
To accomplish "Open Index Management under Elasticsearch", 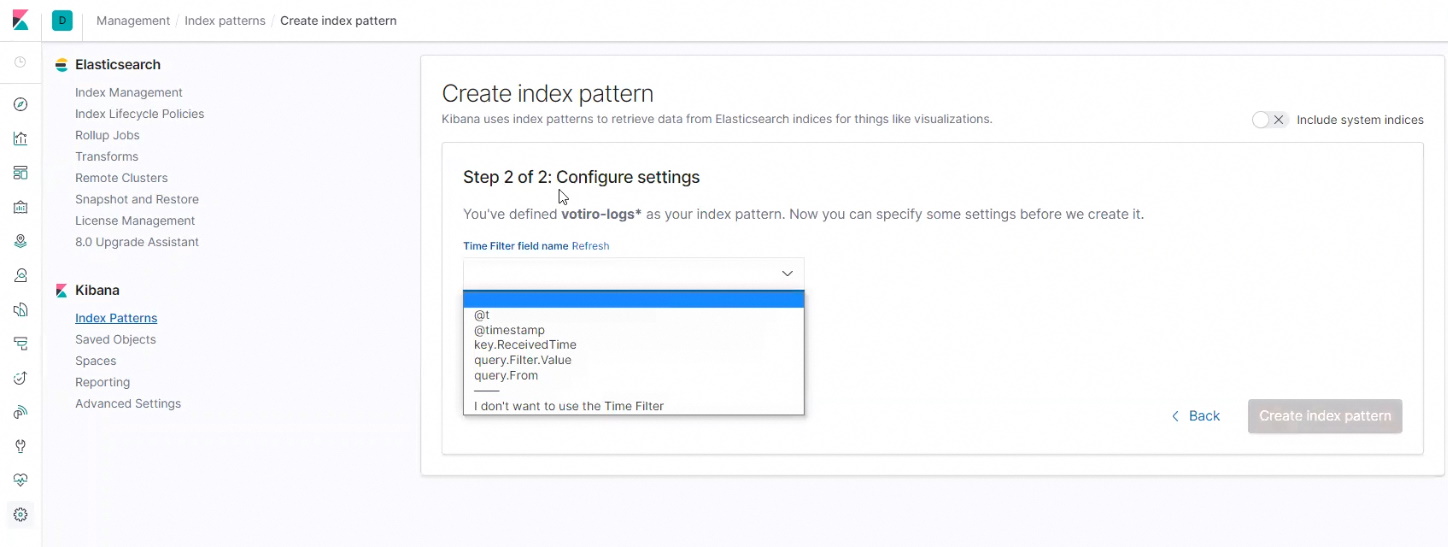I will [129, 92].
